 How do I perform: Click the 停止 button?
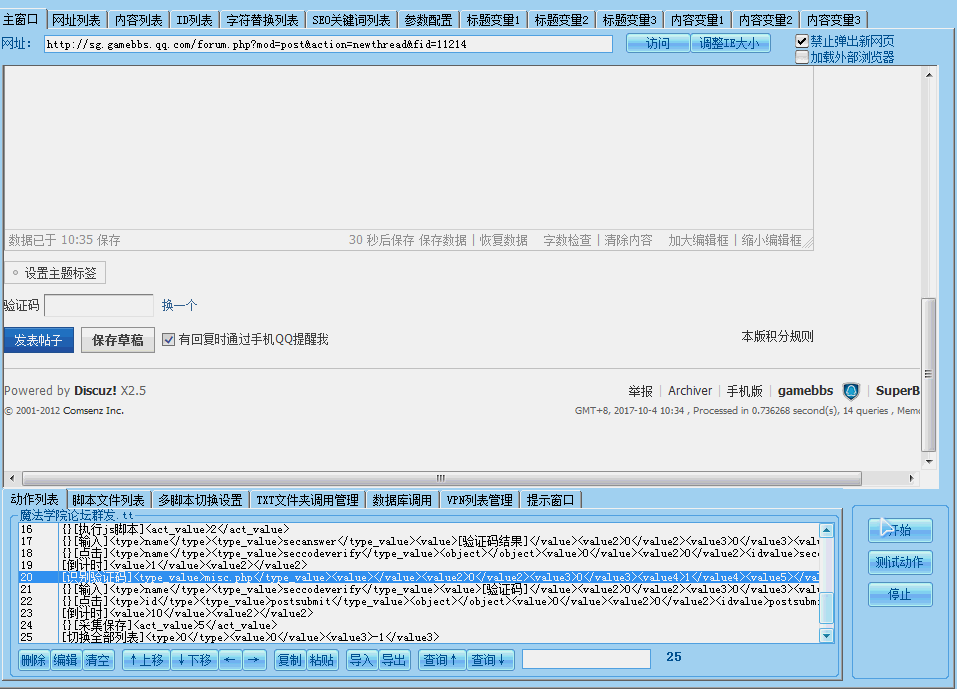[x=900, y=594]
